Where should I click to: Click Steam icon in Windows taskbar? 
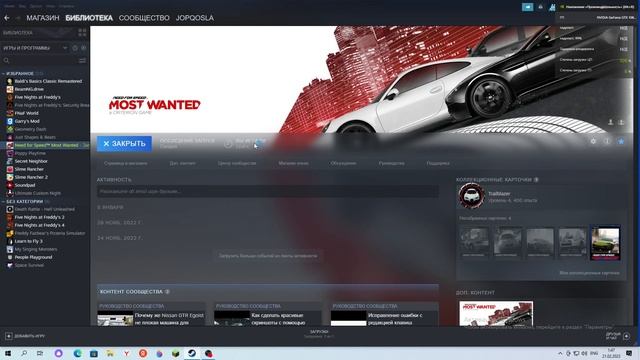[192, 353]
